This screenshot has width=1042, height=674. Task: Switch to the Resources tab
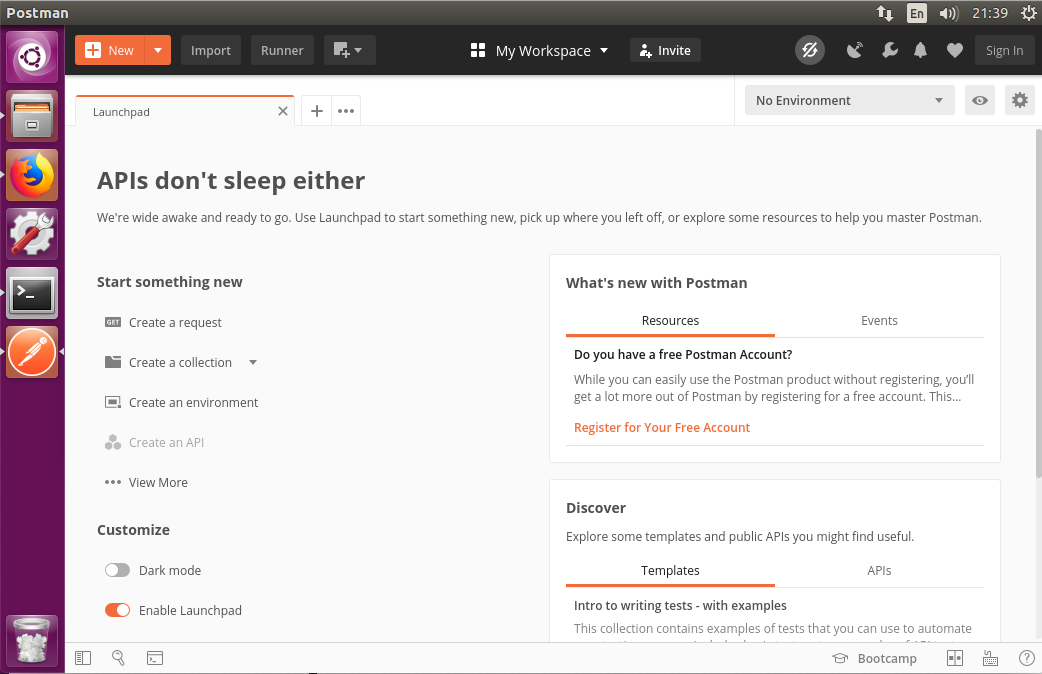point(670,320)
